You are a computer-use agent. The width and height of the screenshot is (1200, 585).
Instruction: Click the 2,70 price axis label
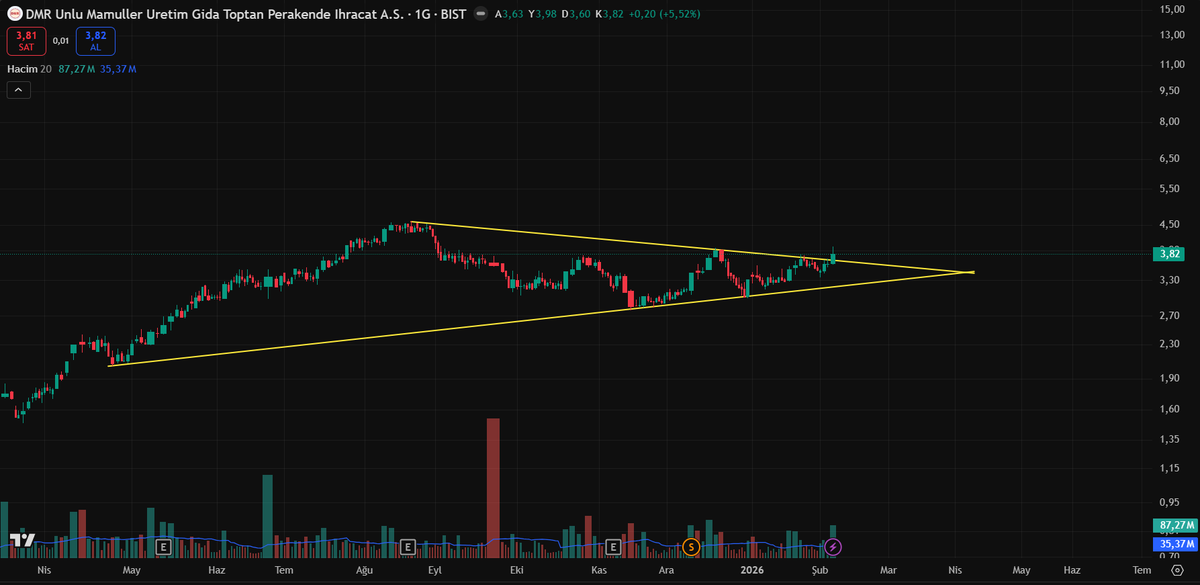coord(1171,316)
